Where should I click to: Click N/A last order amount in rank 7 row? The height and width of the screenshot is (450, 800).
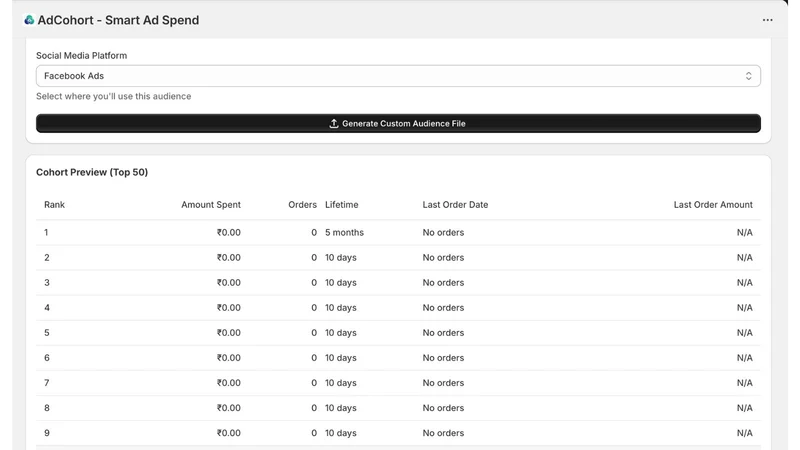[744, 383]
